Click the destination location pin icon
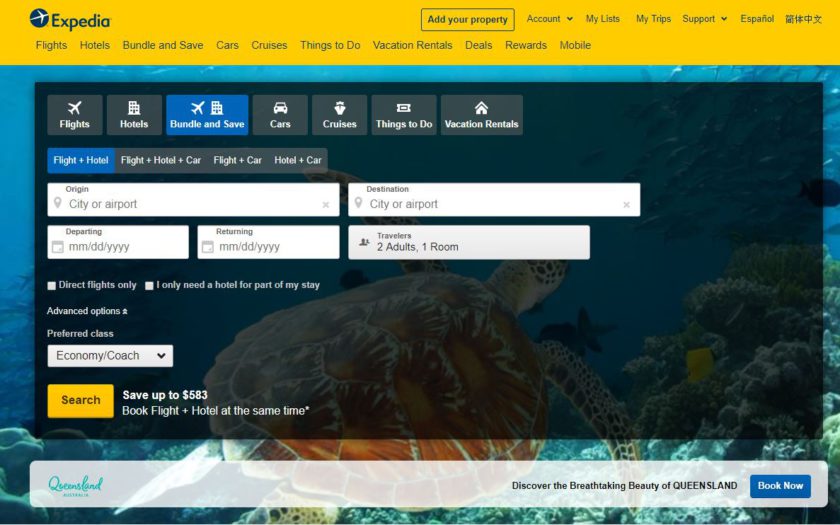Viewport: 840px width, 525px height. (358, 203)
